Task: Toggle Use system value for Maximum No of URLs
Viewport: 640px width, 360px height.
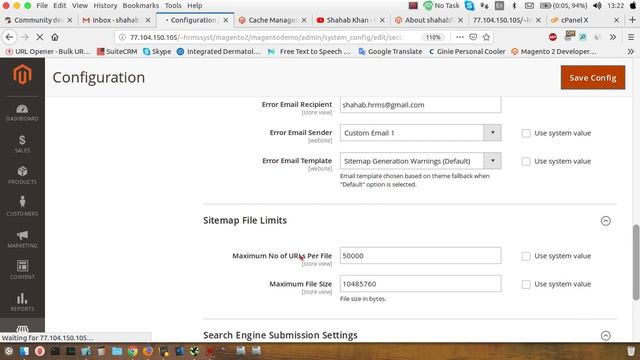Action: [526, 256]
